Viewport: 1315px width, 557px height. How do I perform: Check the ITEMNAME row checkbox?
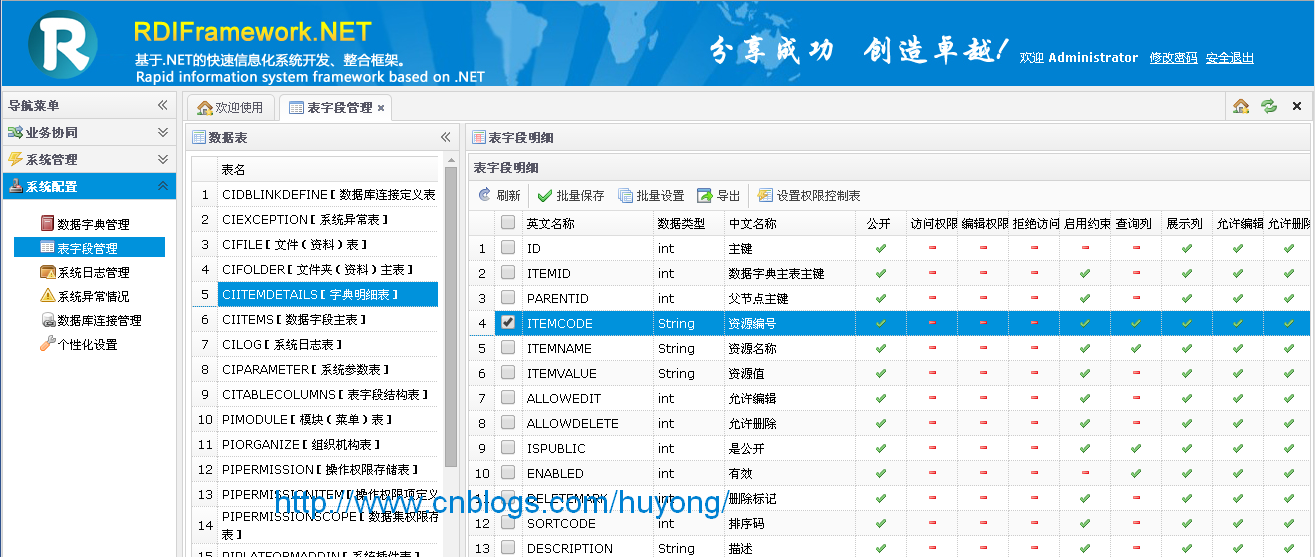point(508,348)
